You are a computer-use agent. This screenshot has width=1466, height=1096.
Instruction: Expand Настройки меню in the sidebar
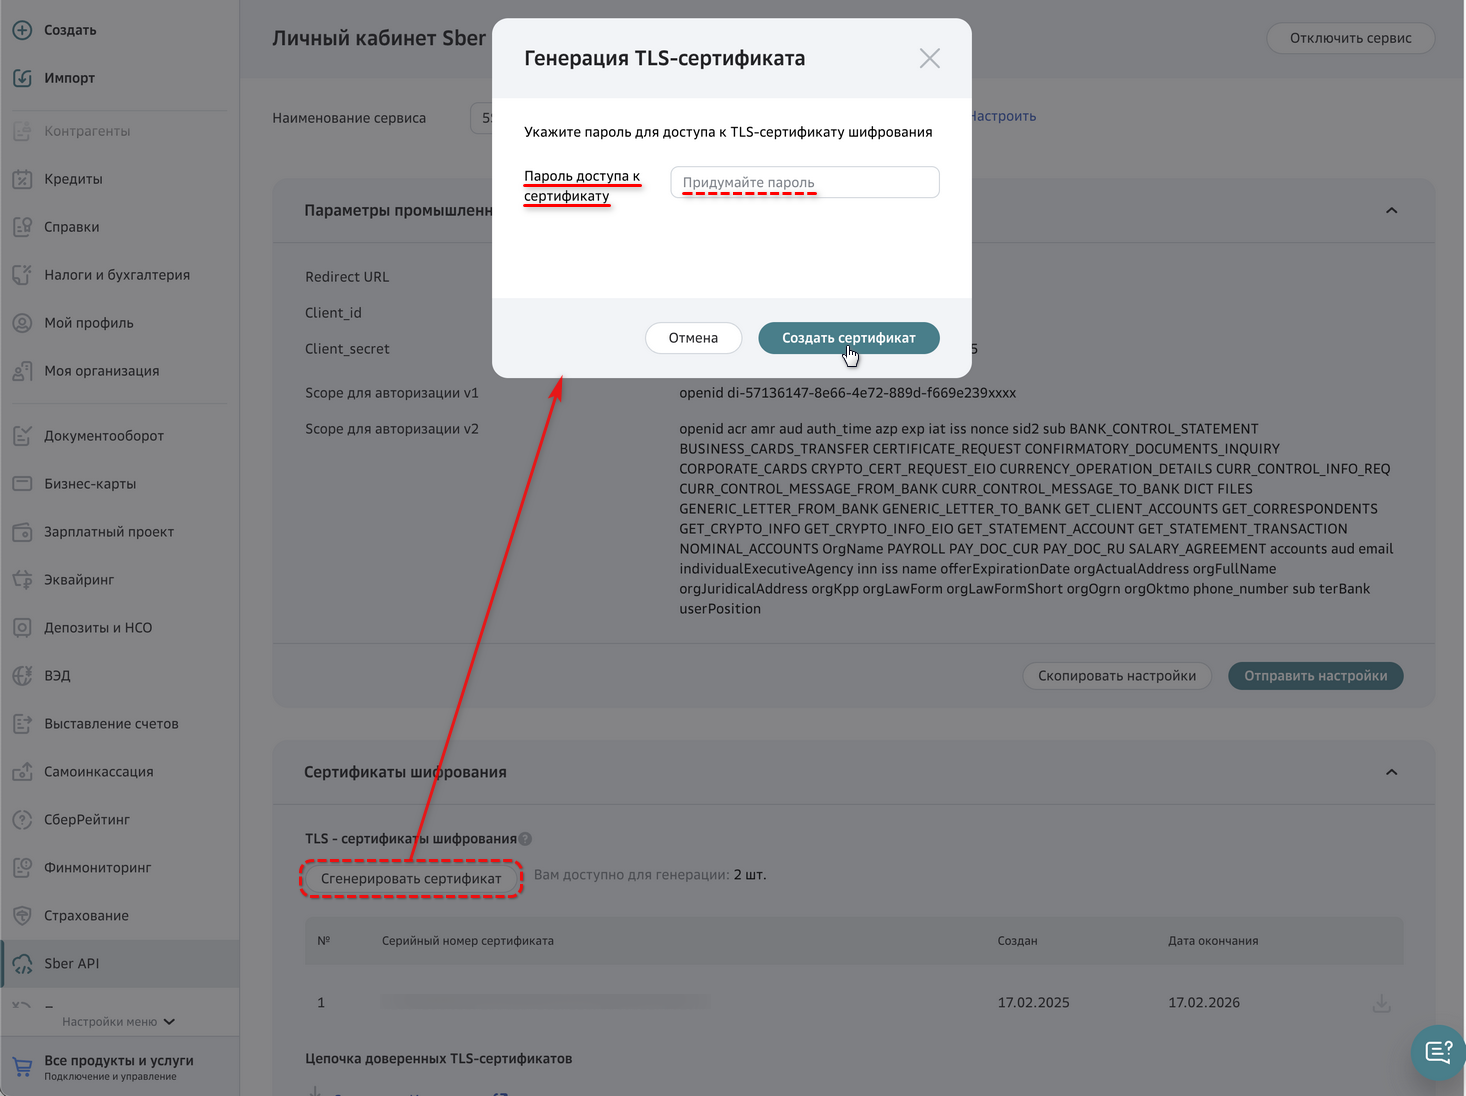click(x=118, y=1021)
